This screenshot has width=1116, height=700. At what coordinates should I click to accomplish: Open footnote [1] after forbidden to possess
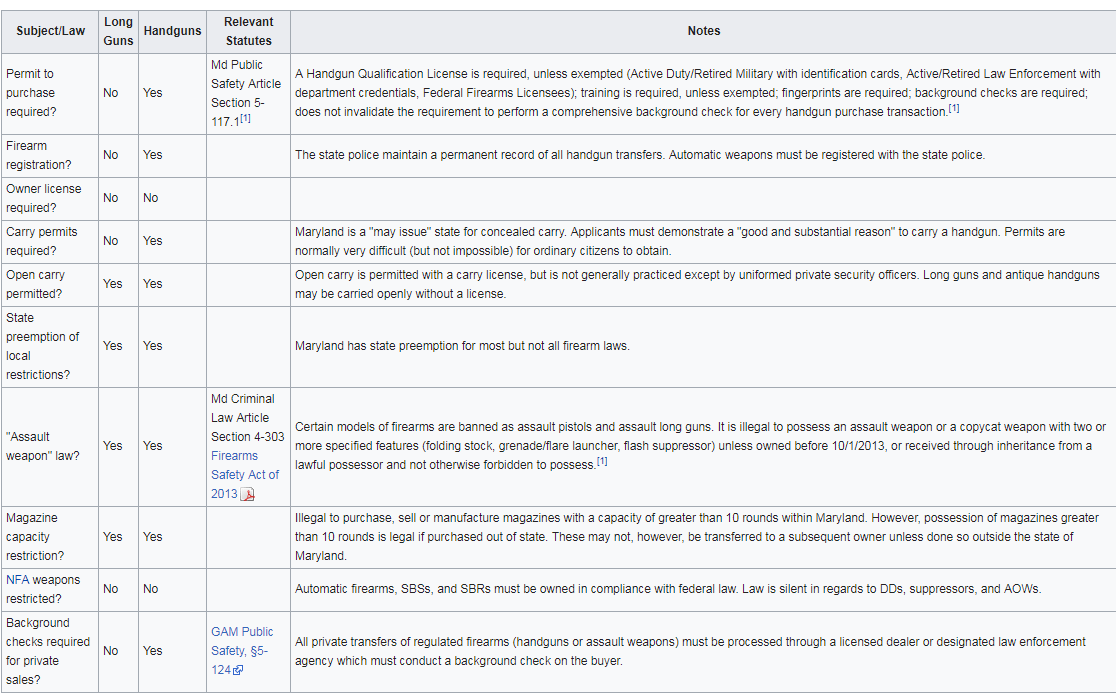coord(602,462)
